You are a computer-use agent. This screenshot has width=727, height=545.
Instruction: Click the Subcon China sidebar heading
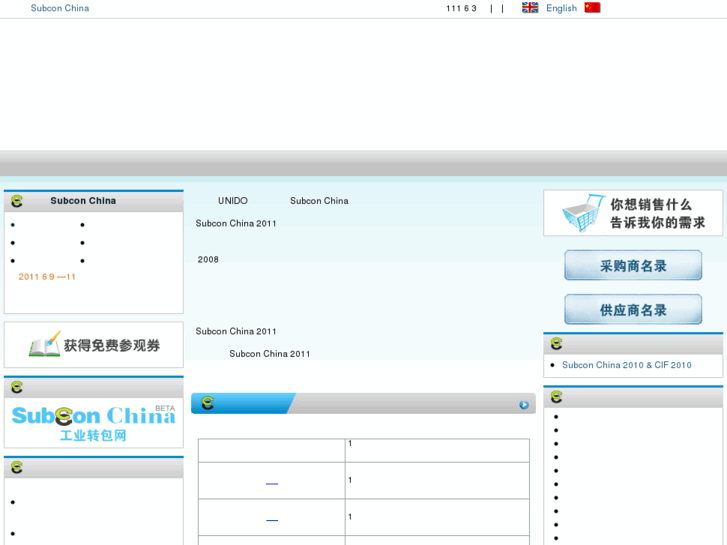(83, 201)
